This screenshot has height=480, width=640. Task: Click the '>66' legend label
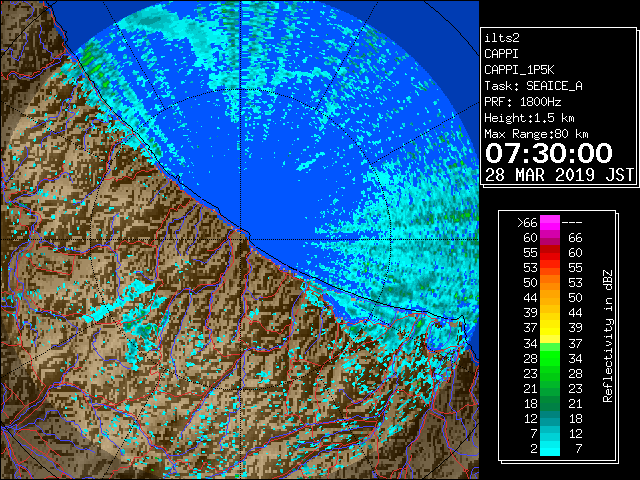pos(527,223)
